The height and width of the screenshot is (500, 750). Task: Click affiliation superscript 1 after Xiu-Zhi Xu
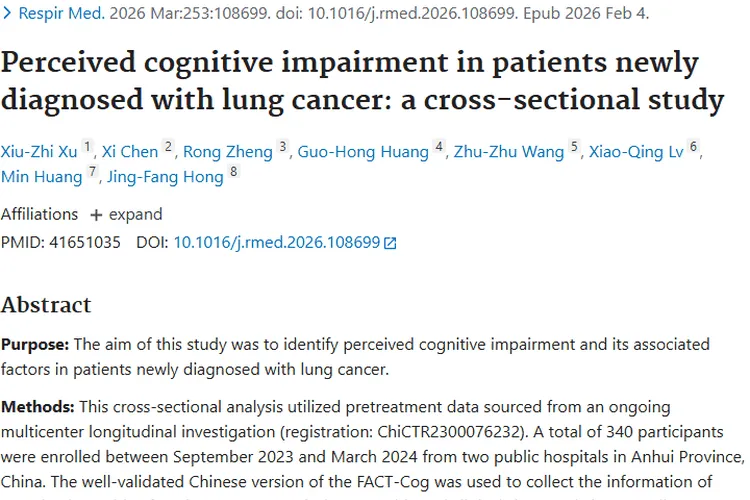coord(88,147)
